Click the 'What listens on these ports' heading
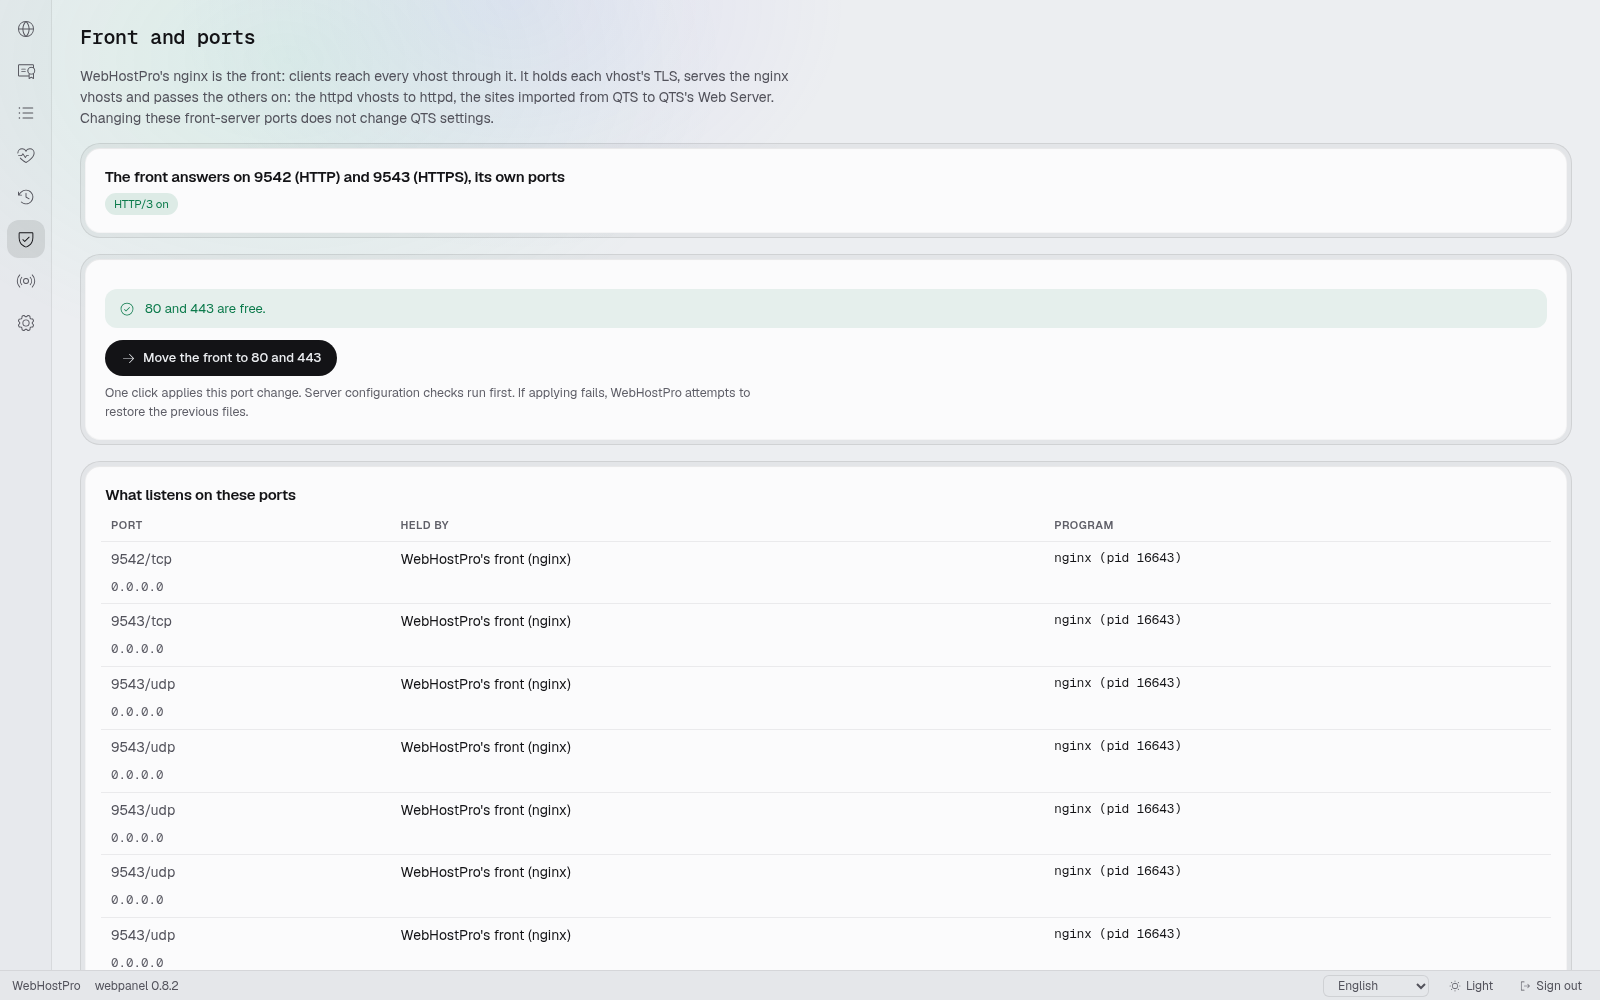Viewport: 1600px width, 1000px height. pos(200,495)
